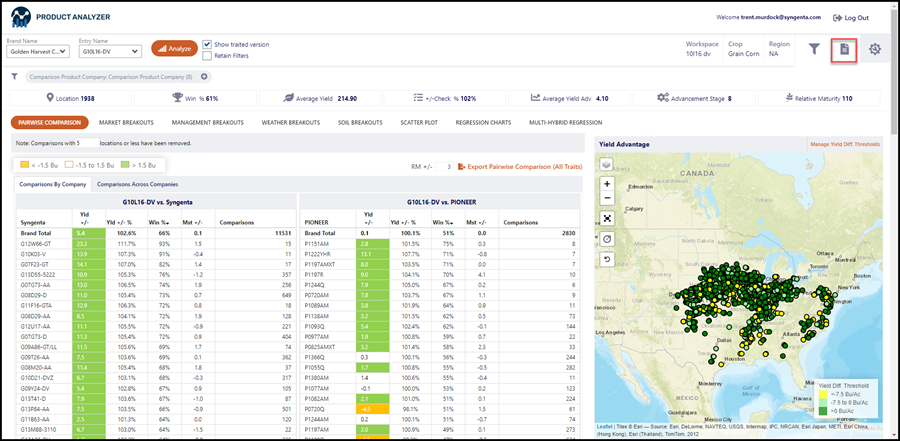Image resolution: width=900 pixels, height=441 pixels.
Task: Open the filter funnel icon in header
Action: coord(814,49)
